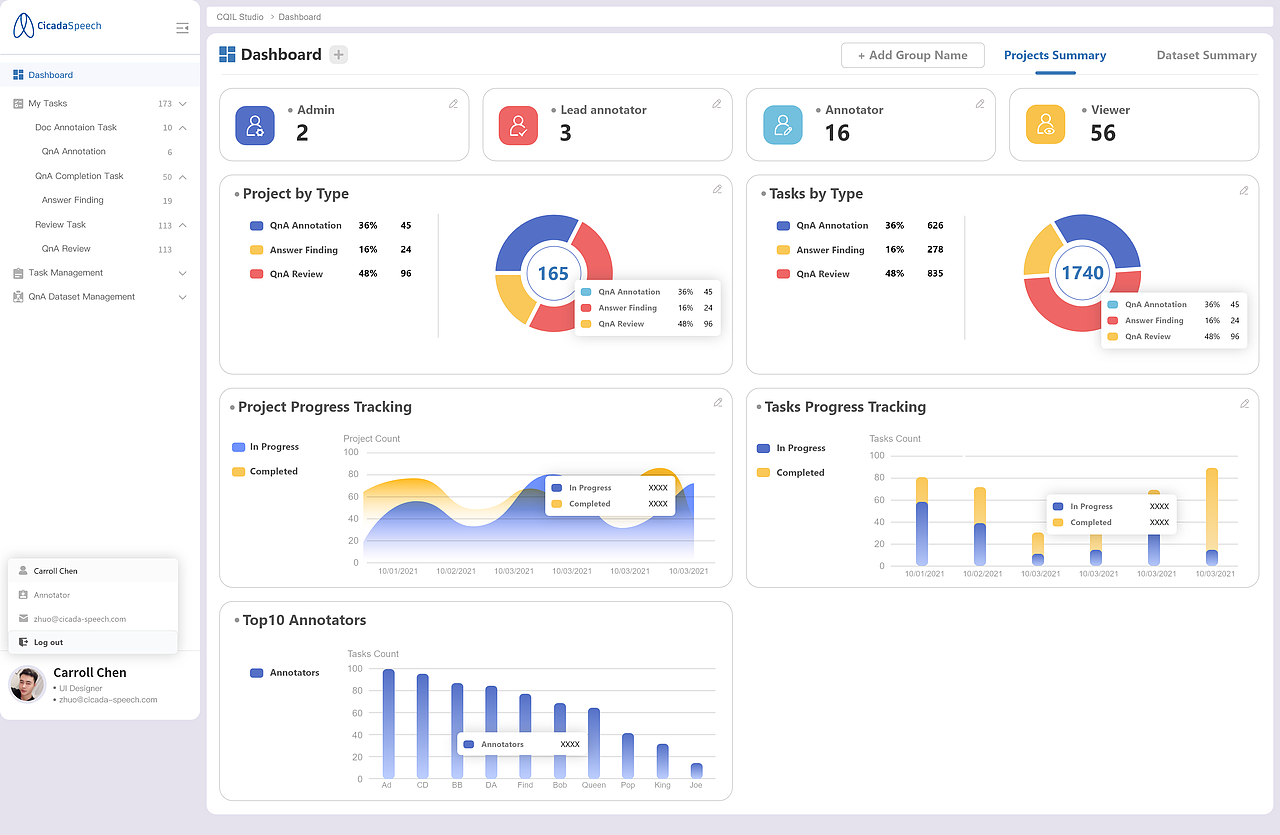
Task: Toggle Answer Finding legend in Tasks by Type
Action: click(x=820, y=250)
